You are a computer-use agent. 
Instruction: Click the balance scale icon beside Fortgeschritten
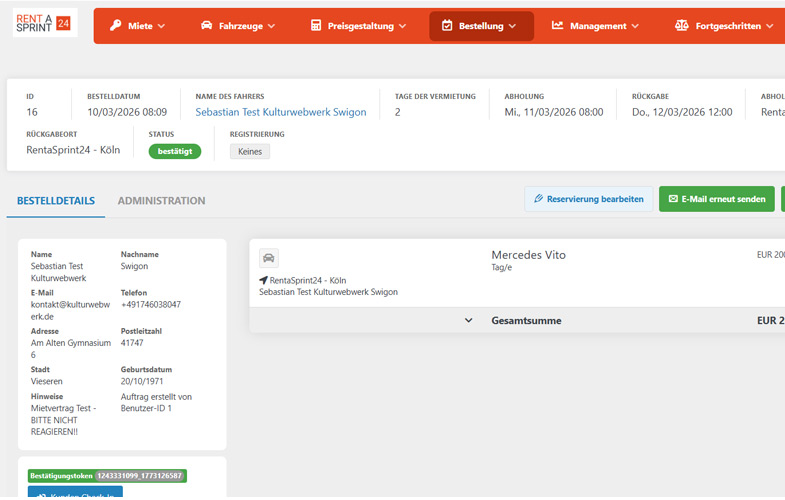click(682, 26)
